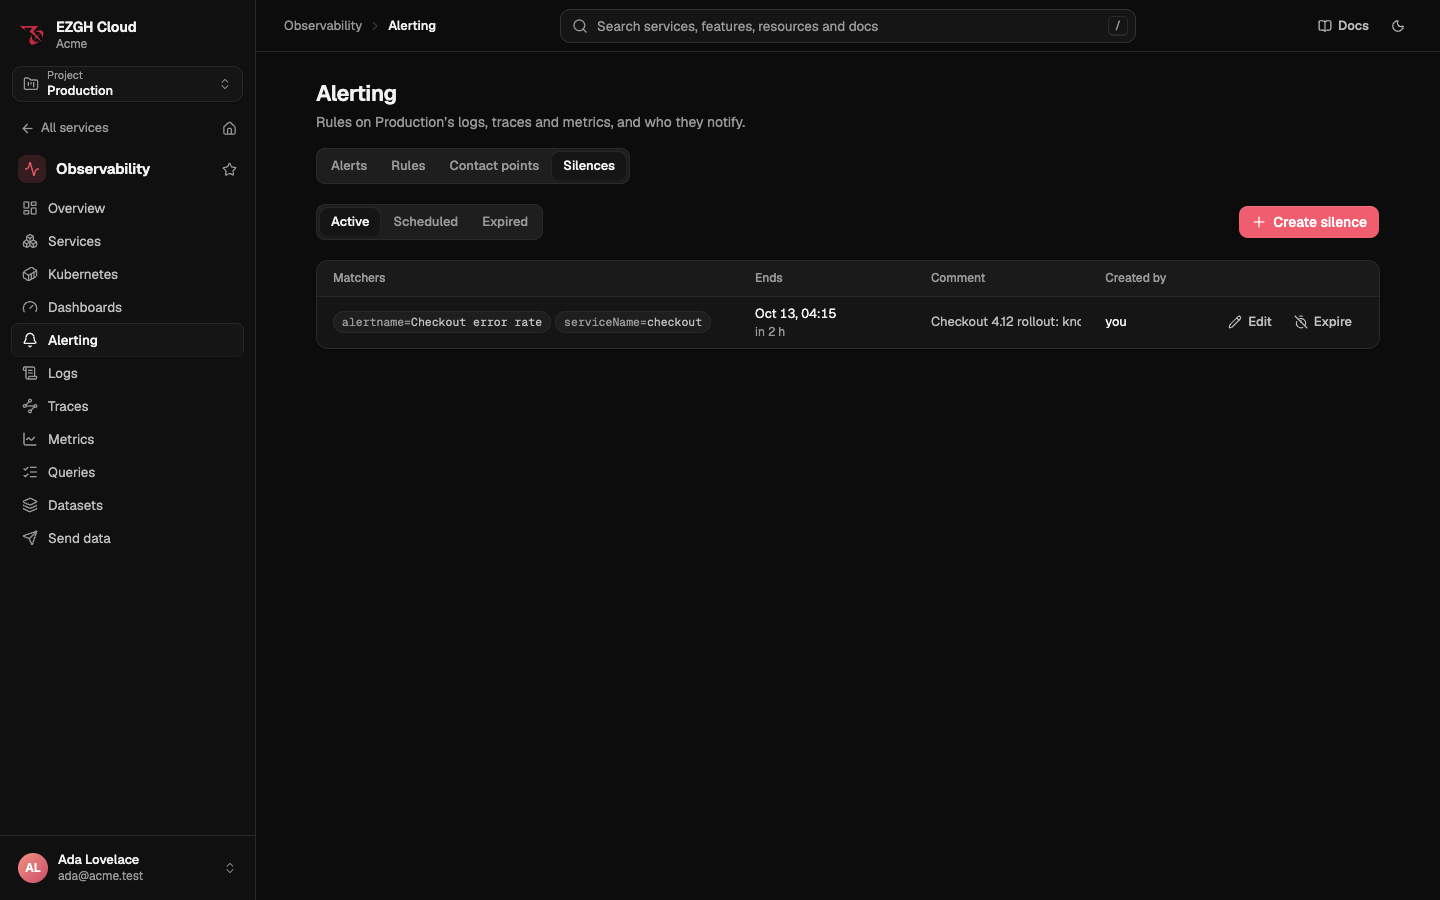This screenshot has height=900, width=1440.
Task: Switch to the Alerts tab
Action: click(x=349, y=166)
